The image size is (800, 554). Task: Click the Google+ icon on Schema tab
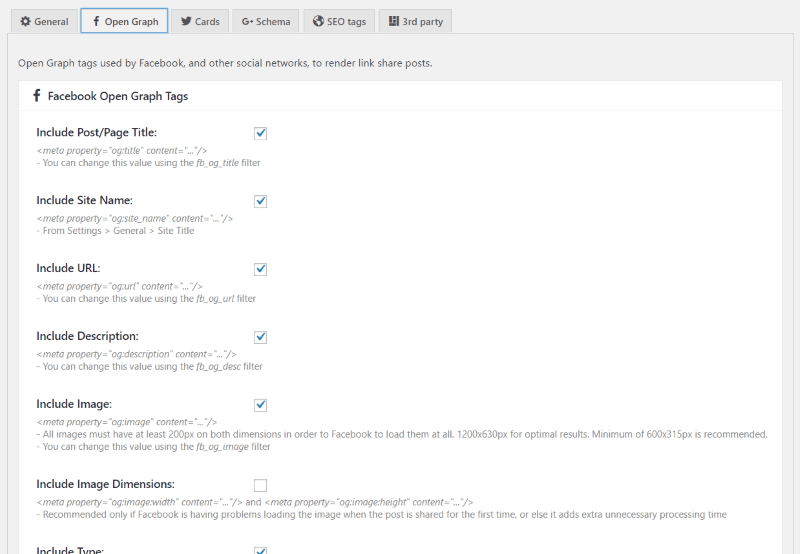[247, 21]
